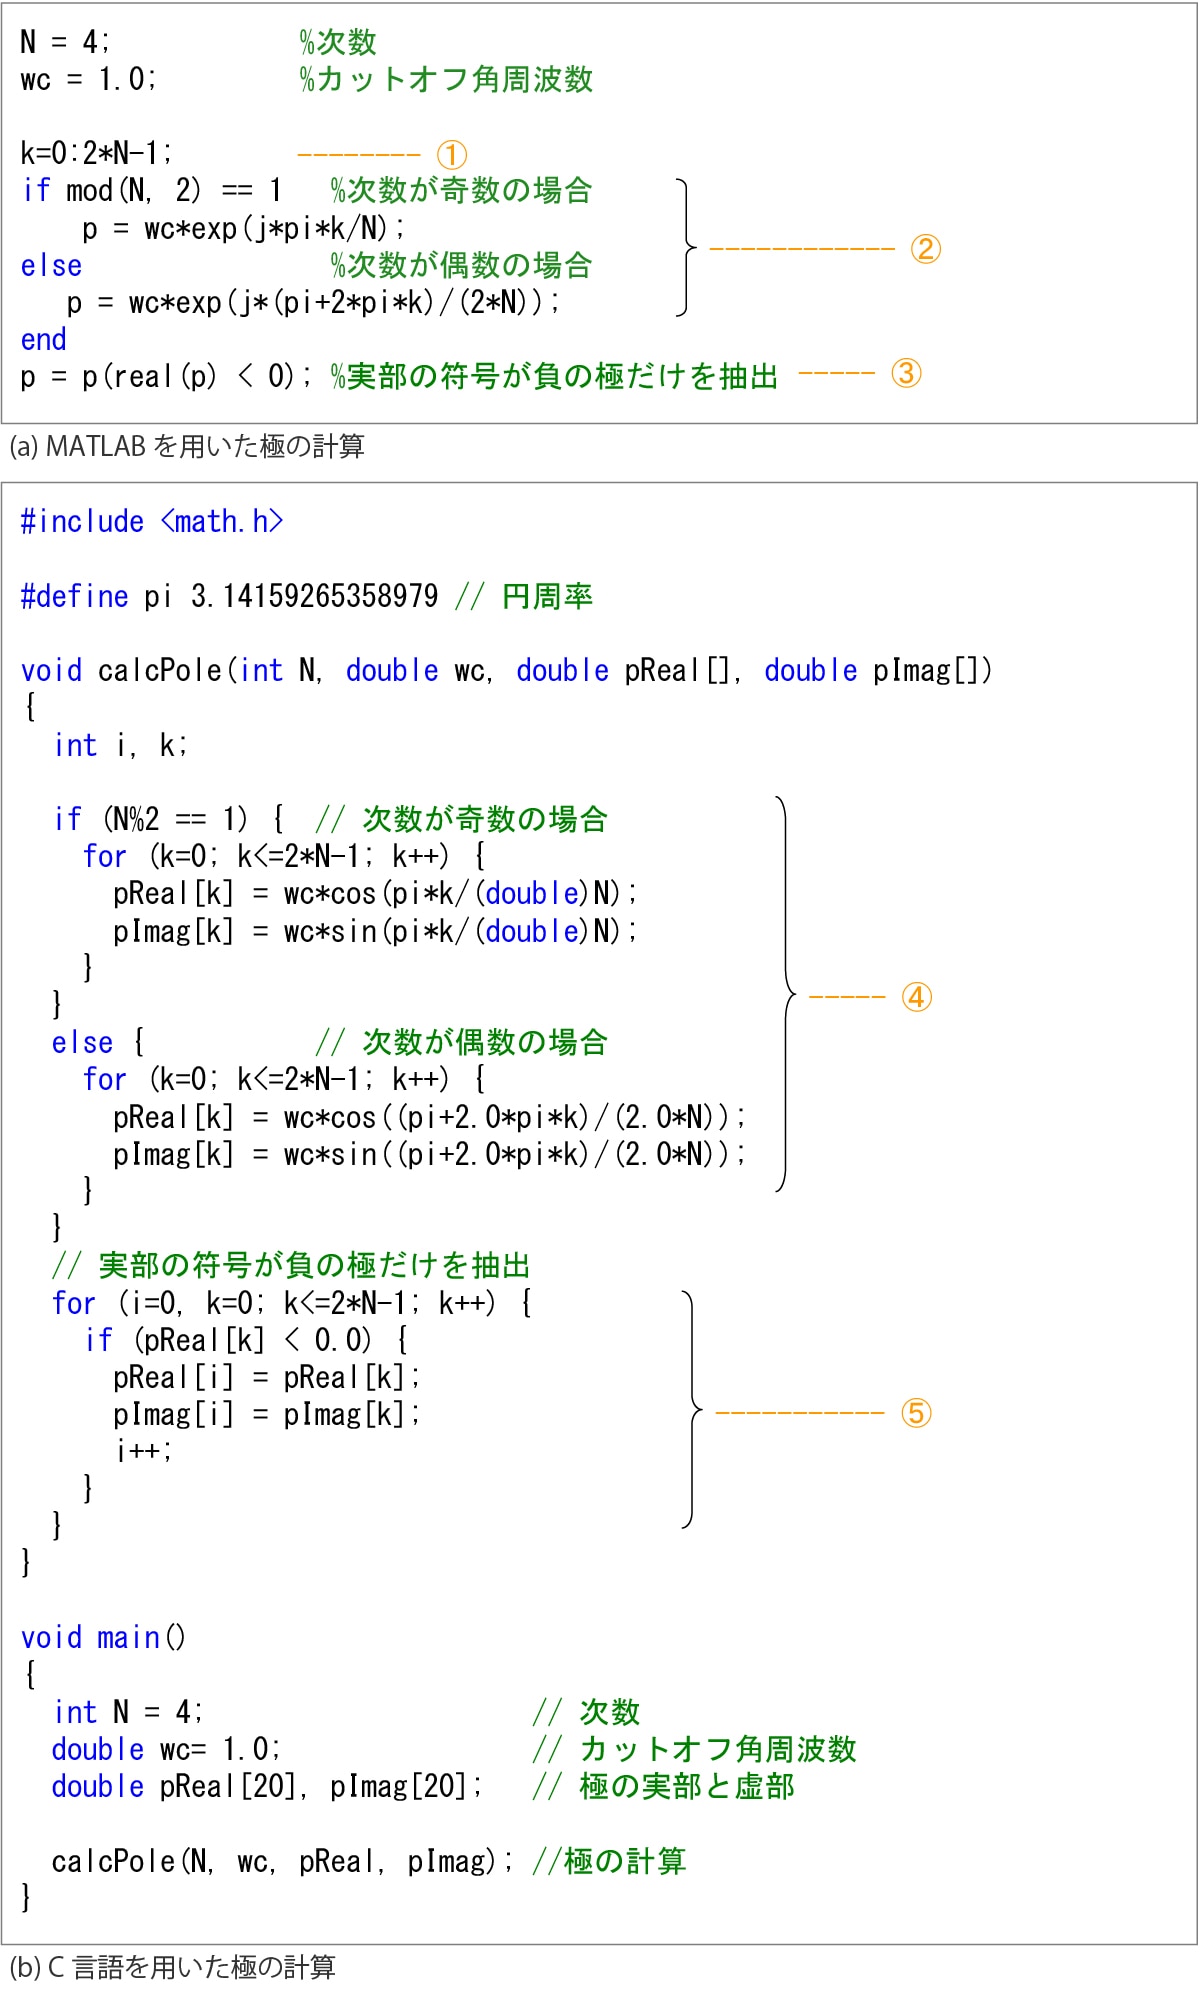Select the circled ④ annotation marker
Screen dimensions: 1200x1993
pos(916,997)
